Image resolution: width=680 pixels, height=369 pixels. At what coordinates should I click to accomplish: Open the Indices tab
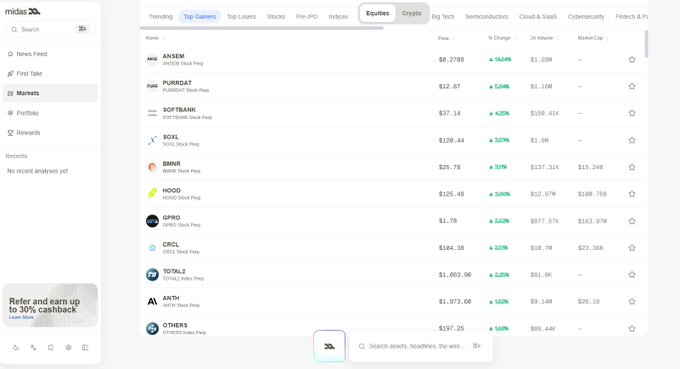pos(338,16)
